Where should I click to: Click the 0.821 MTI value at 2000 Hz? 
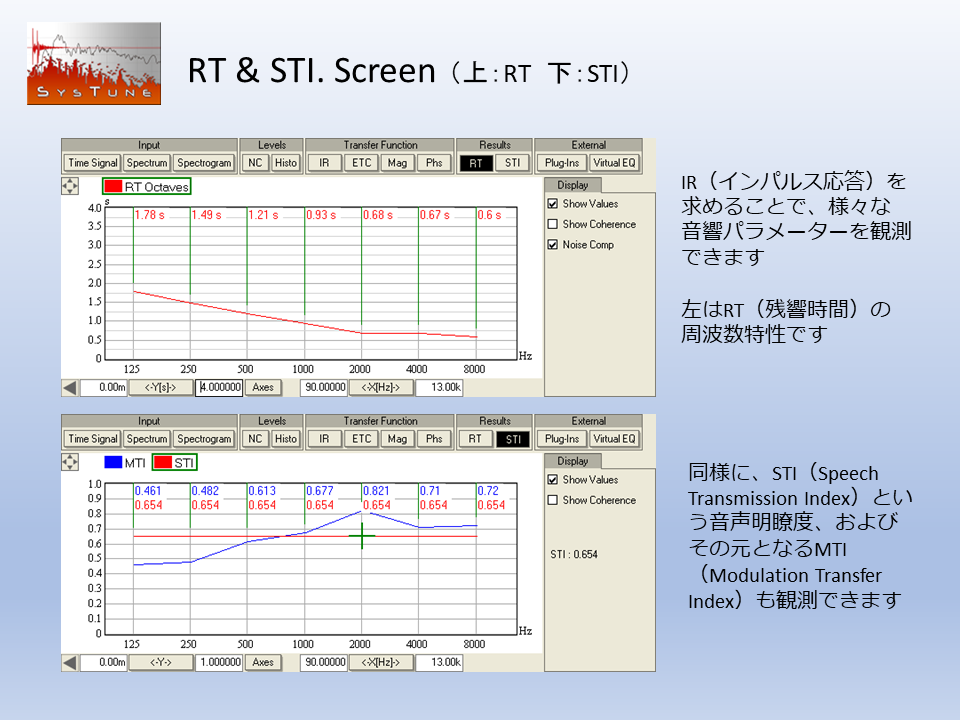376,491
